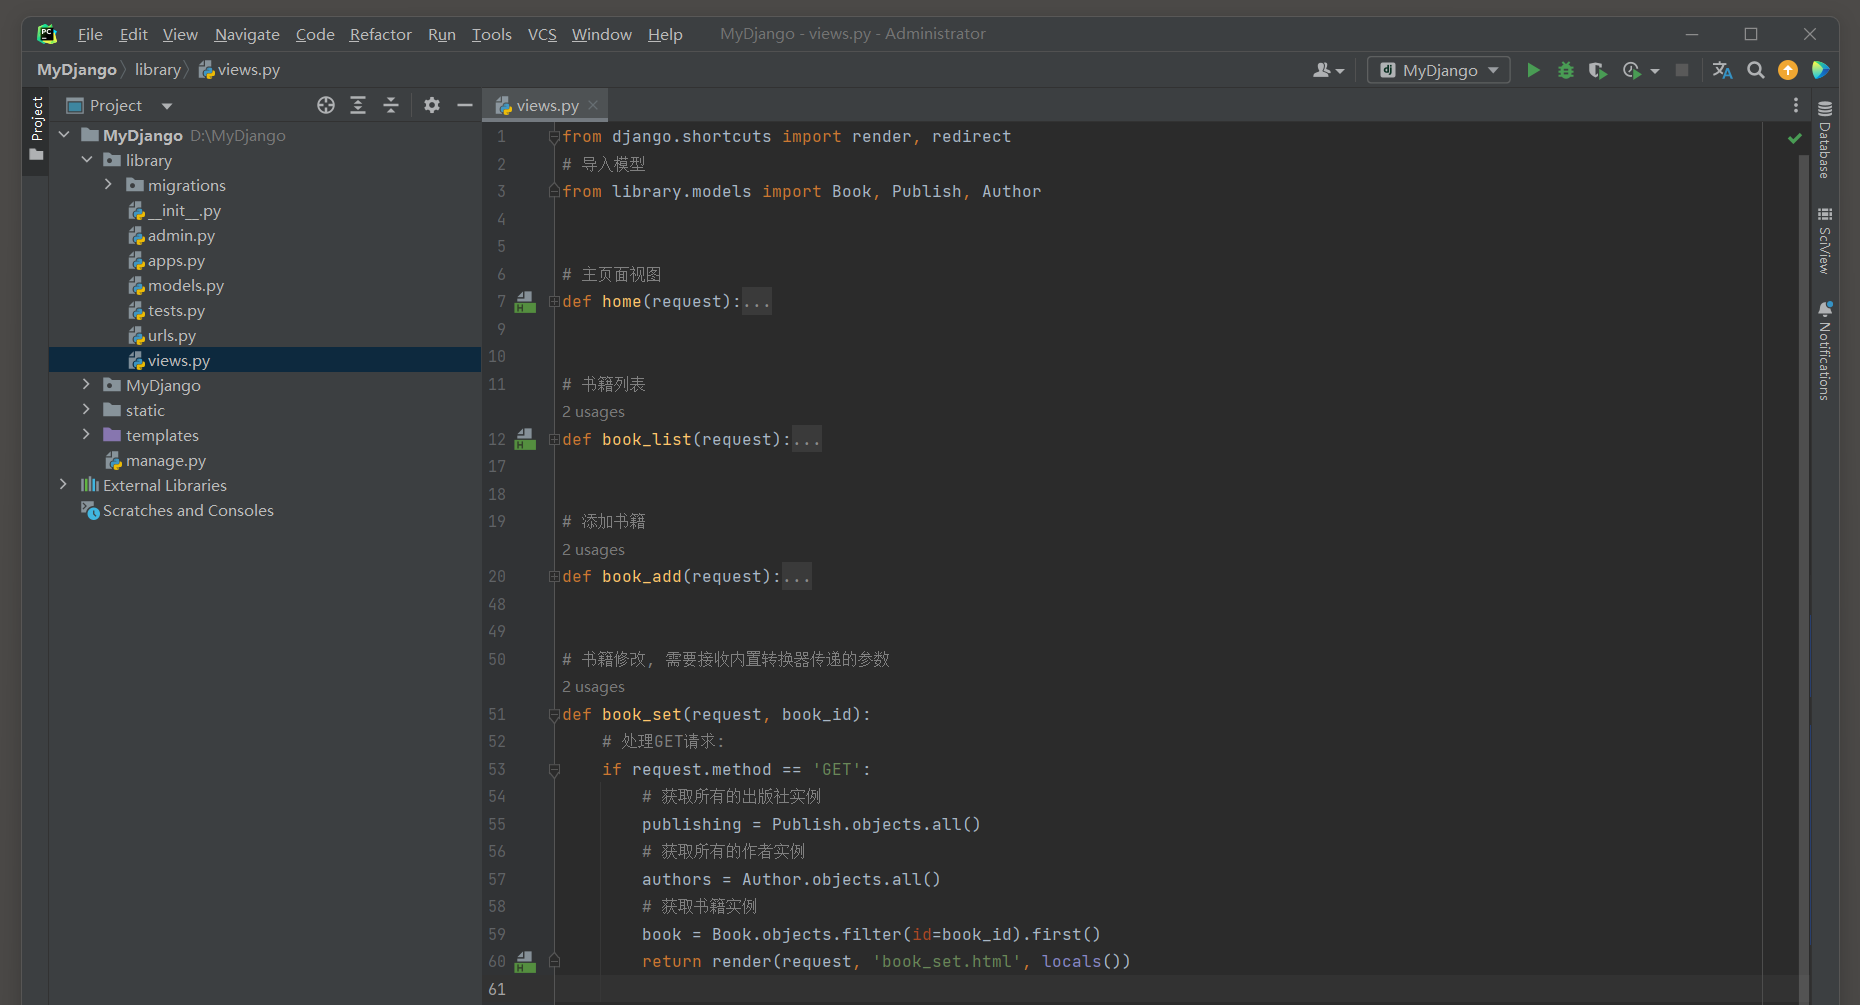
Task: Open the MyDjango run configuration dropdown
Action: coord(1439,70)
